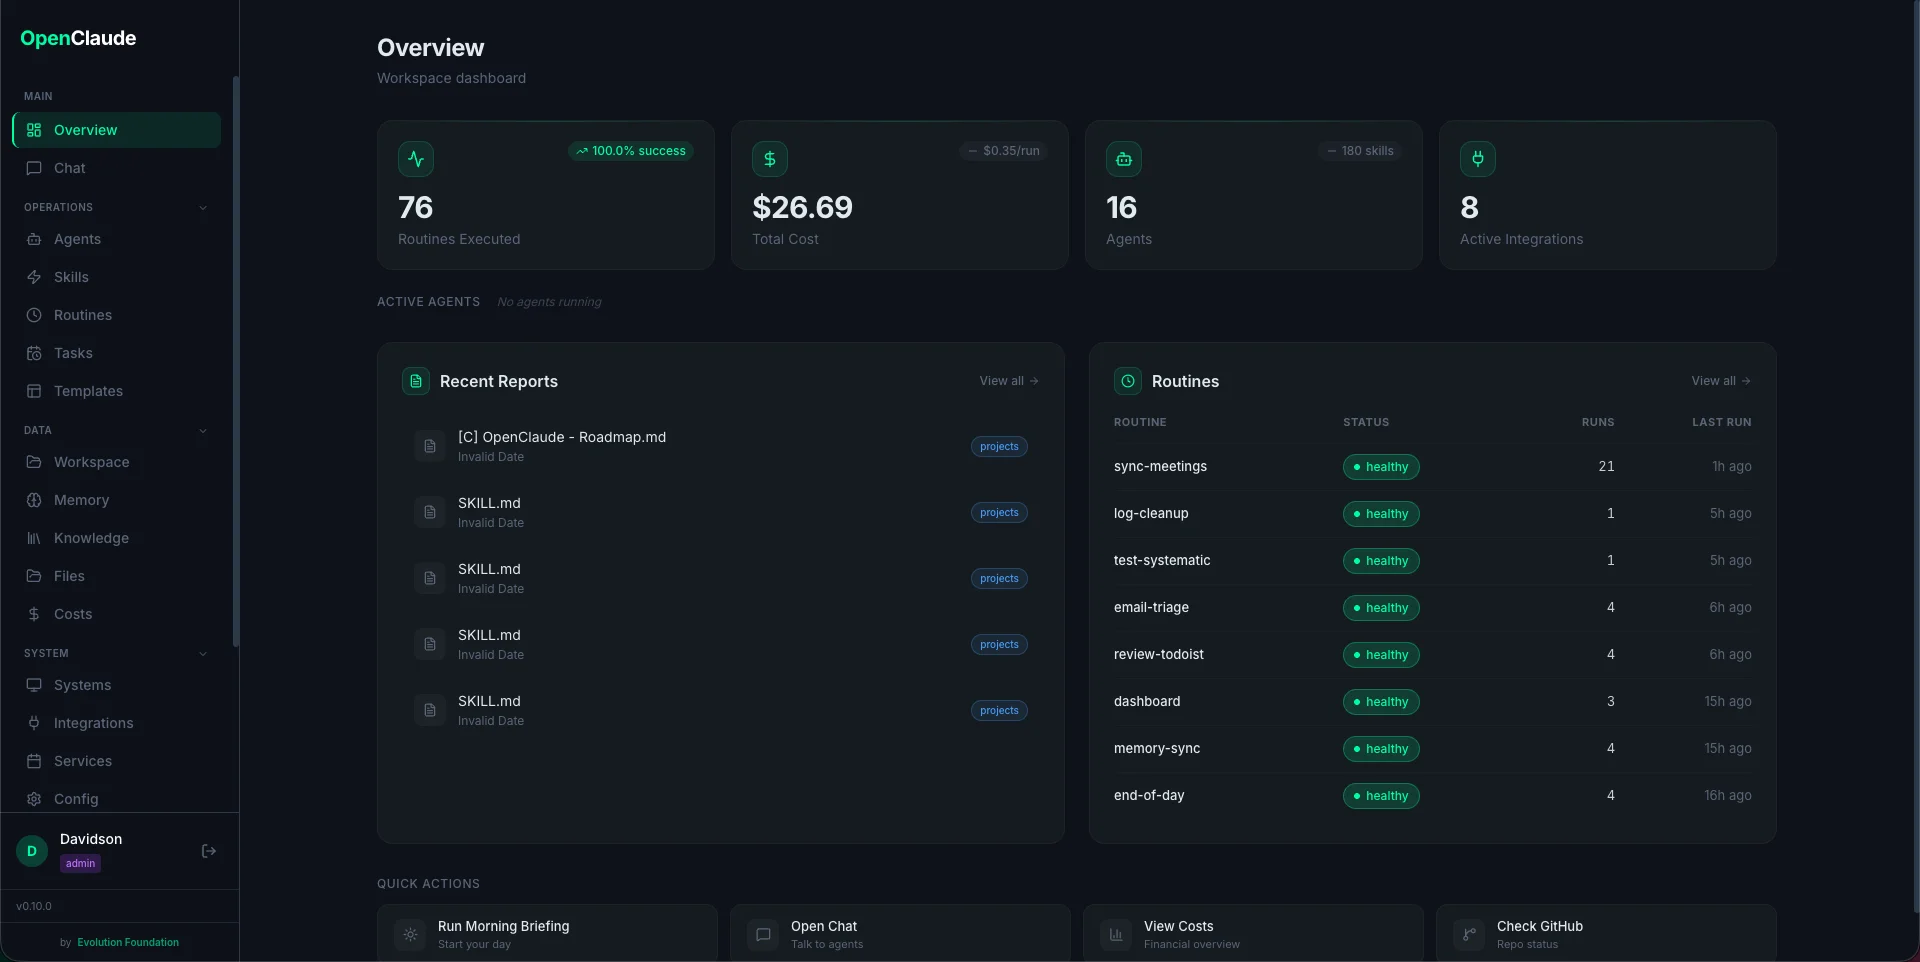Click the plug icon on Active Integrations card

coord(1478,159)
